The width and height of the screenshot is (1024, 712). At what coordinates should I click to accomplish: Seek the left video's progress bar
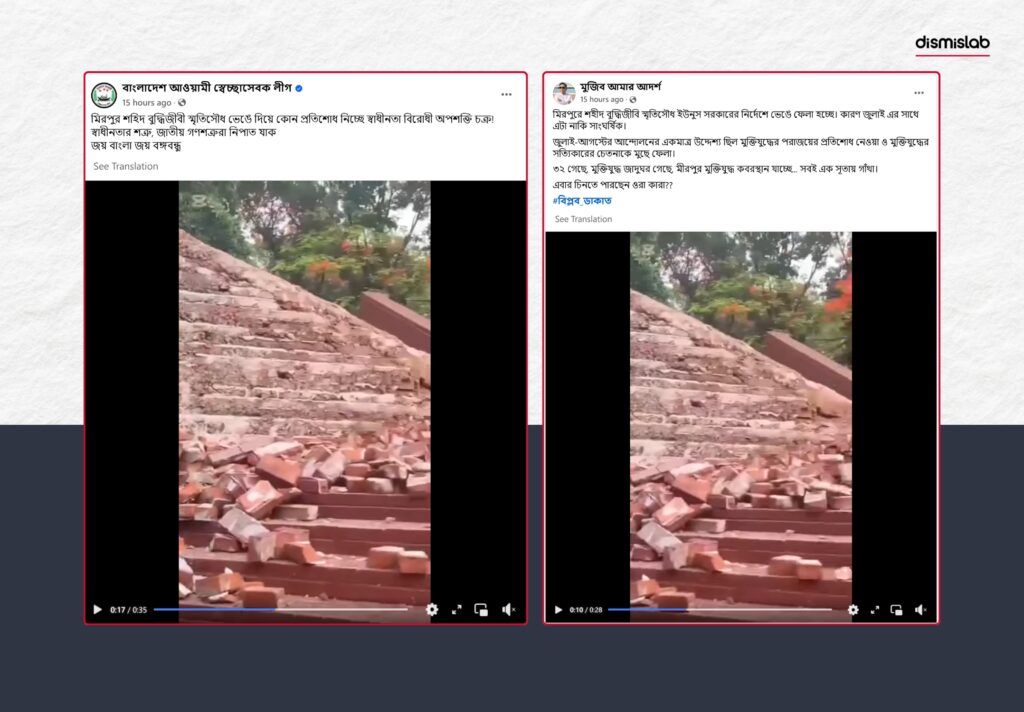point(281,609)
